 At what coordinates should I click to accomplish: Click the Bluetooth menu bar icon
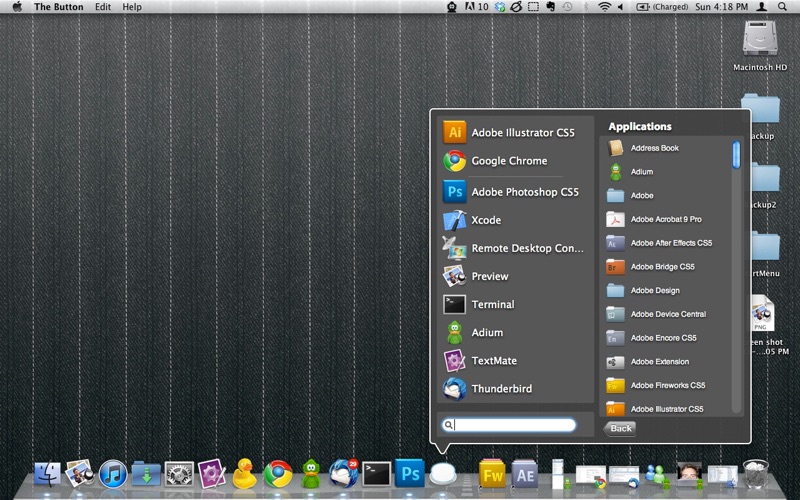click(586, 7)
